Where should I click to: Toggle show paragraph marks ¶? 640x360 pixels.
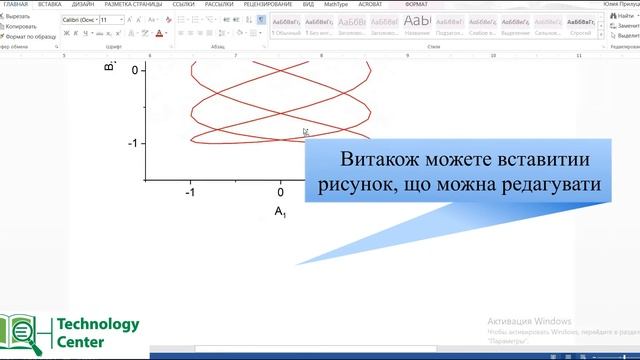[261, 20]
